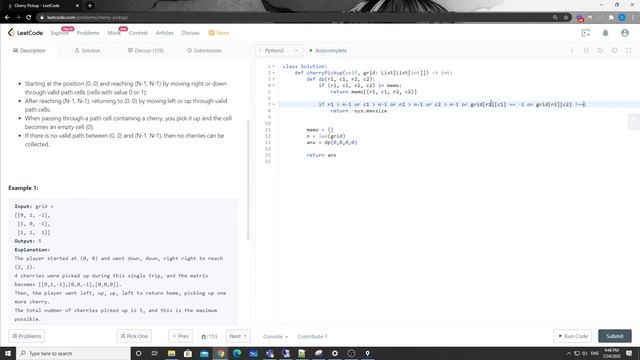Click the taskbar search box

[73, 353]
